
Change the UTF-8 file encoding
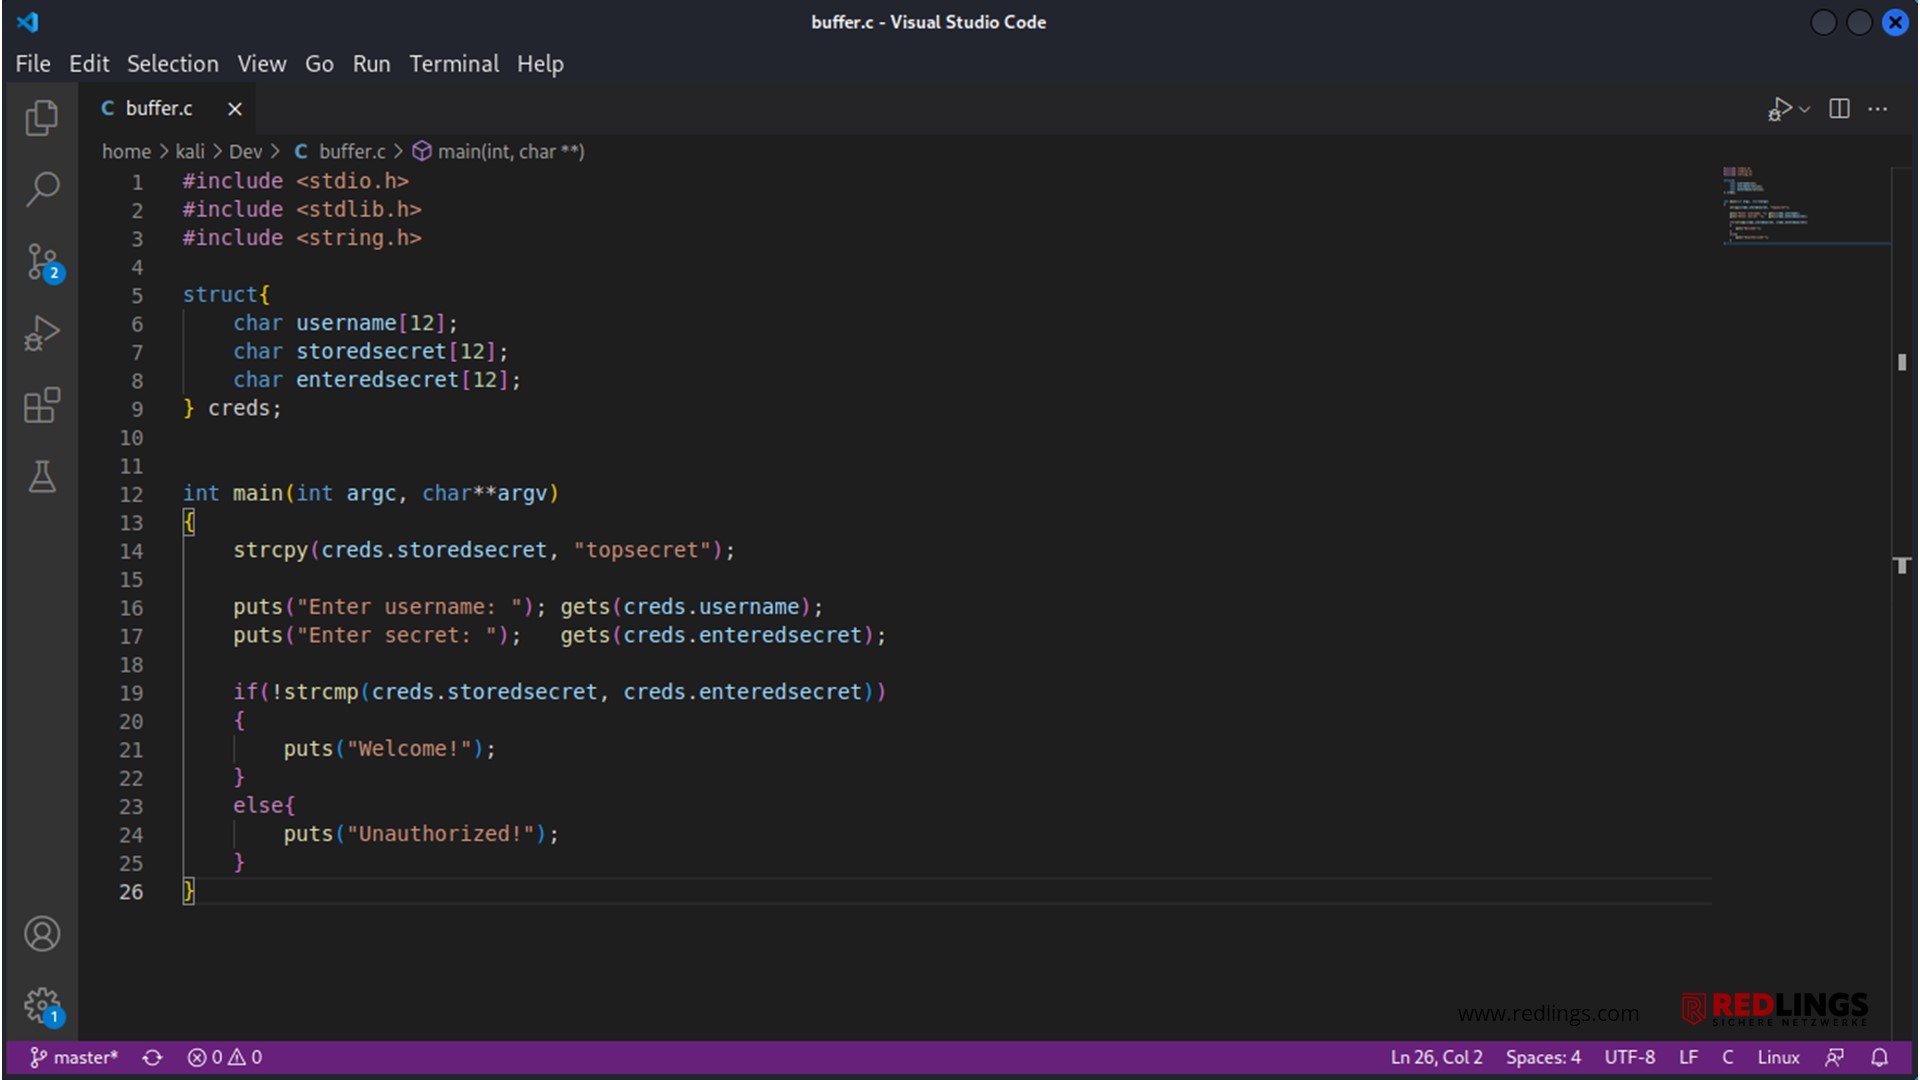click(x=1629, y=1058)
